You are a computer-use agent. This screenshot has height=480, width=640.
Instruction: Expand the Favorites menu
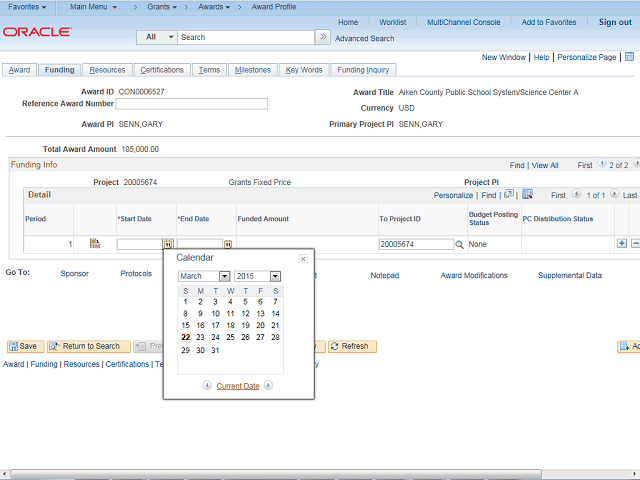(27, 7)
